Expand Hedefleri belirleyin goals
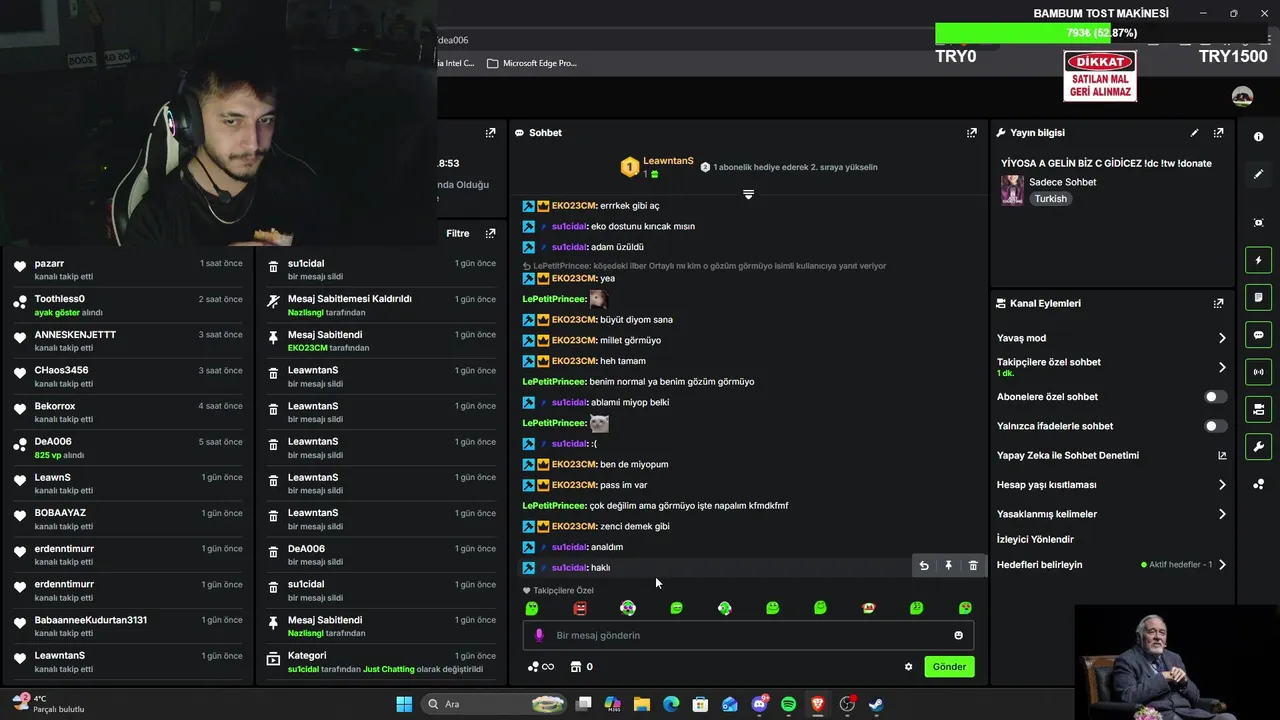 [1222, 565]
